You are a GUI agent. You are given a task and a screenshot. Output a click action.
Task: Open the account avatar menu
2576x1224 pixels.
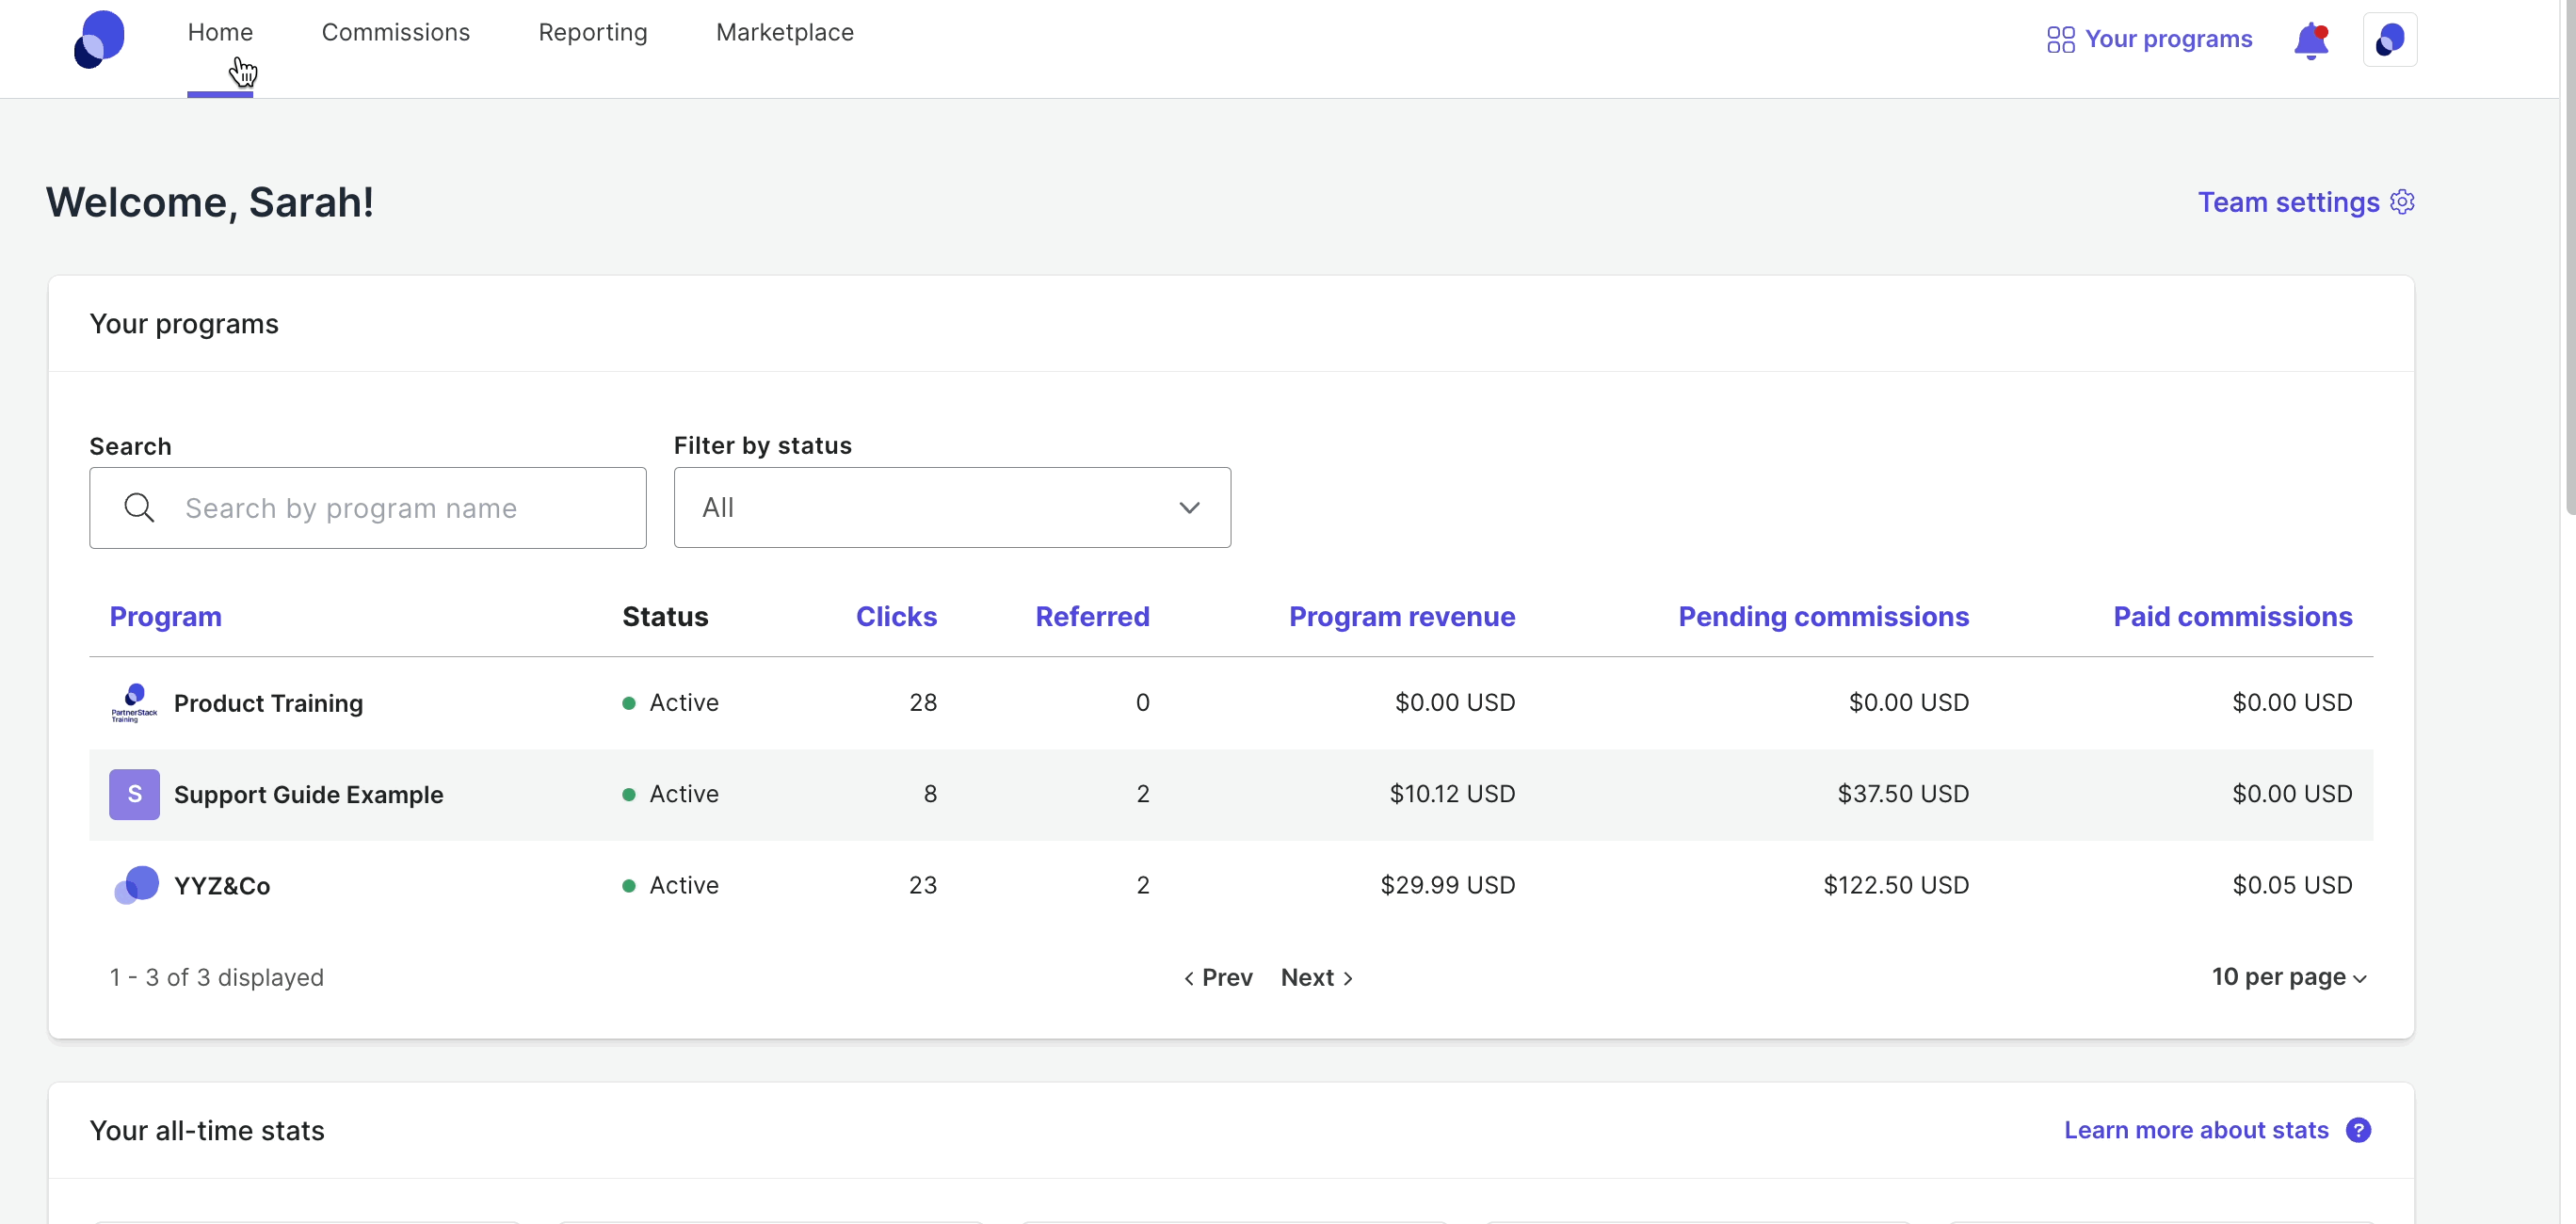coord(2390,40)
